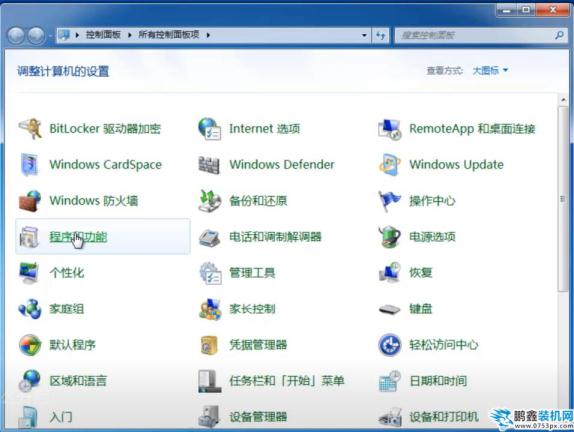Open the 电话和调制解调器 icon

tap(209, 237)
